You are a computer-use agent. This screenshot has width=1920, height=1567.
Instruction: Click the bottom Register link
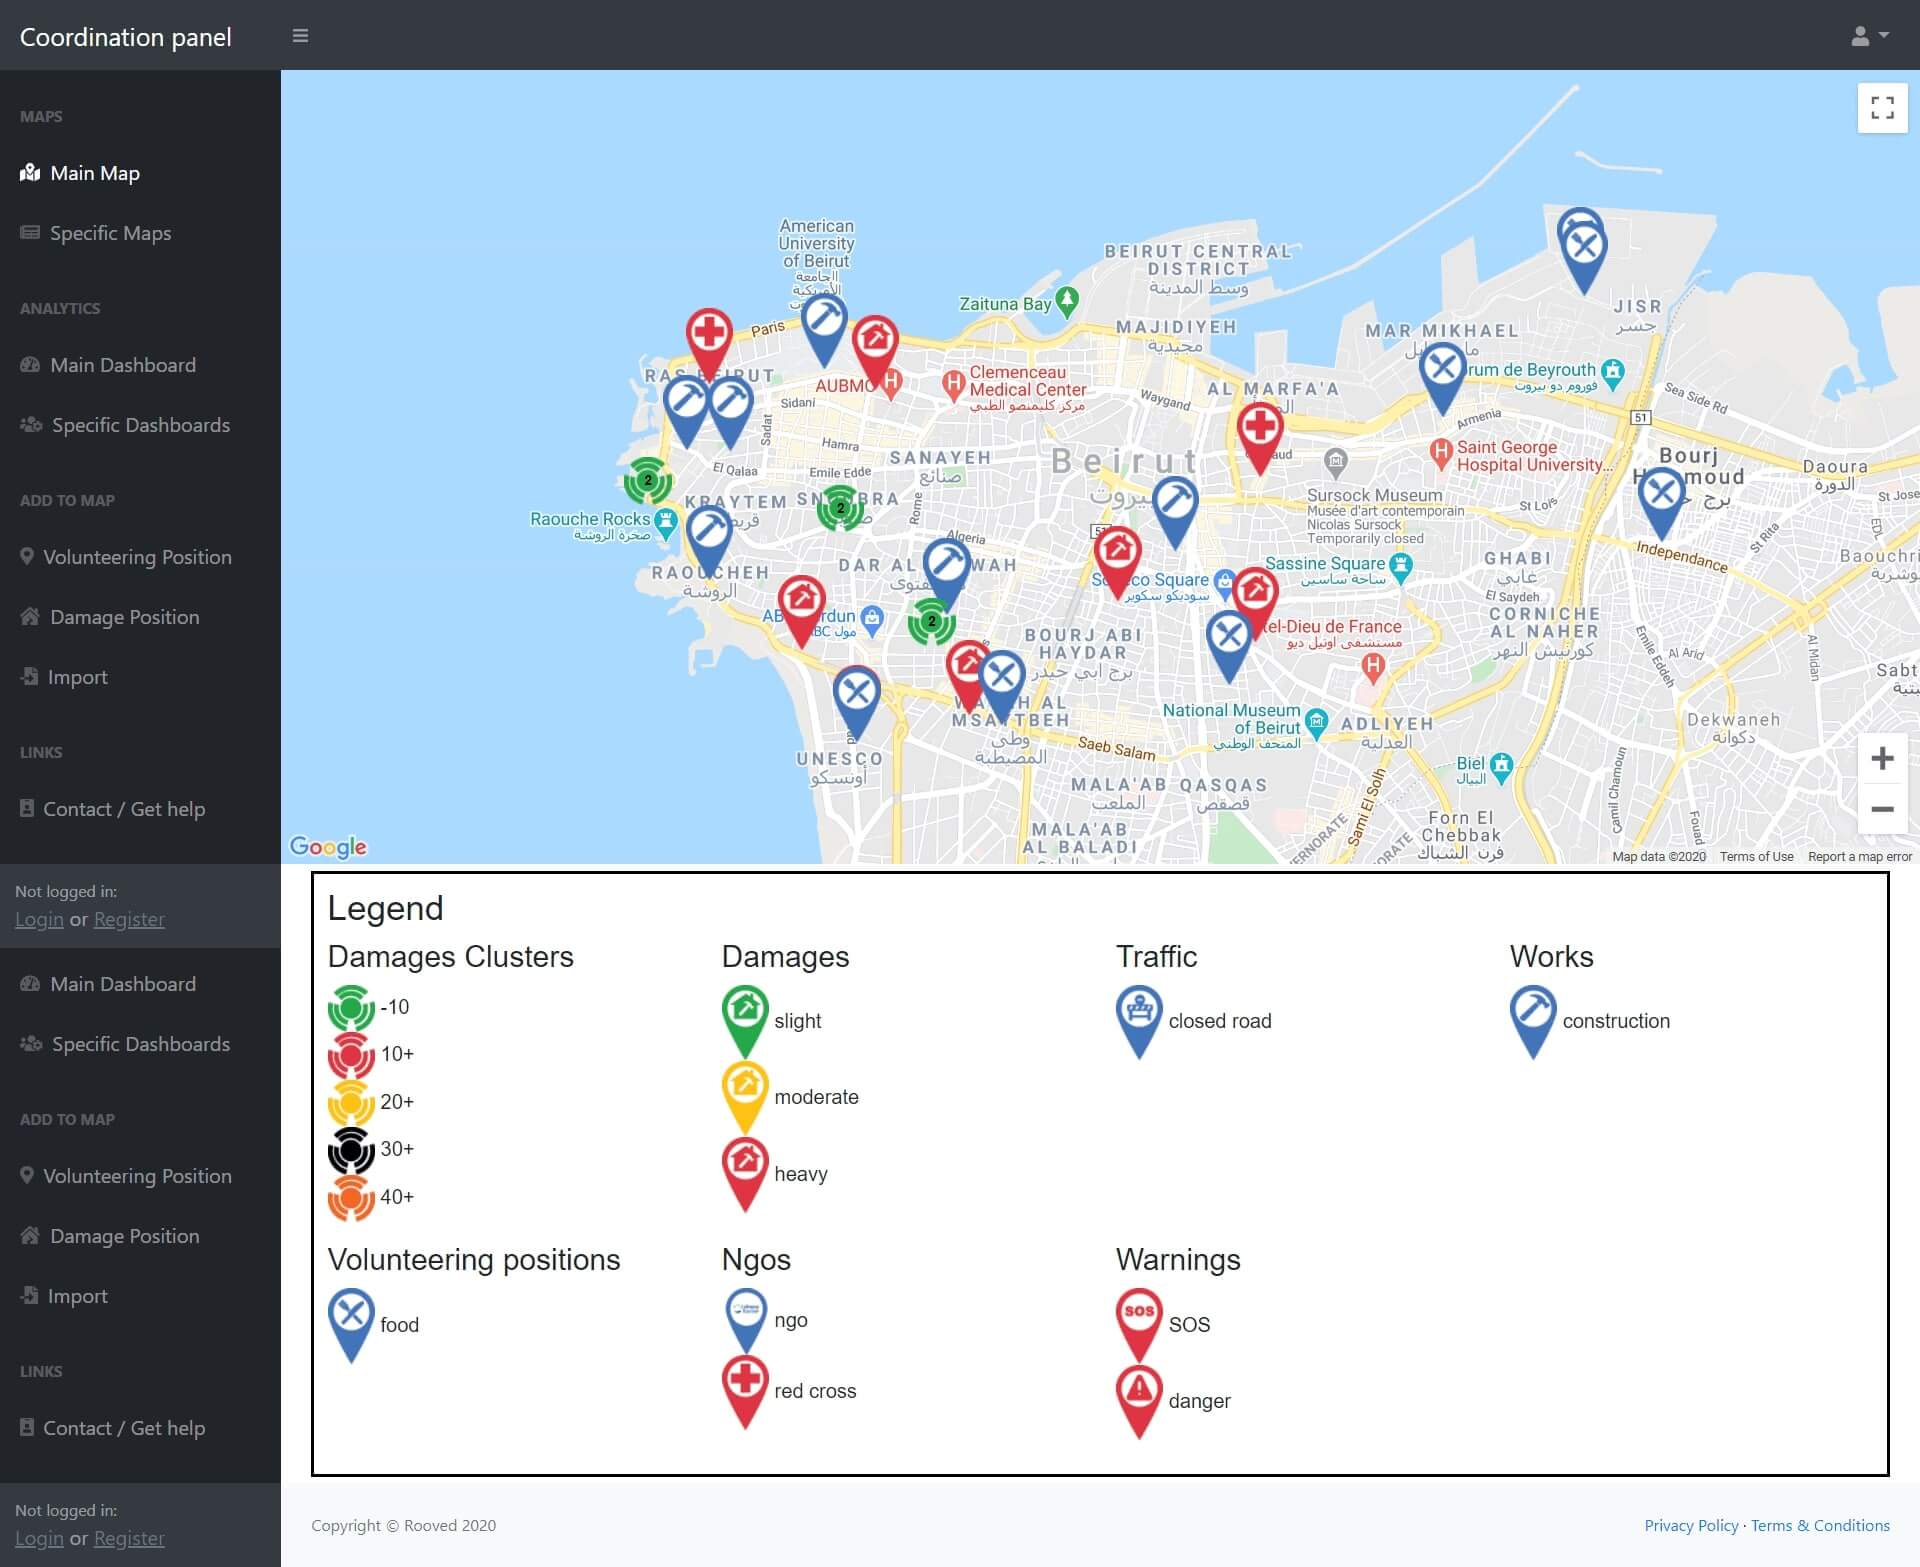[x=129, y=1538]
